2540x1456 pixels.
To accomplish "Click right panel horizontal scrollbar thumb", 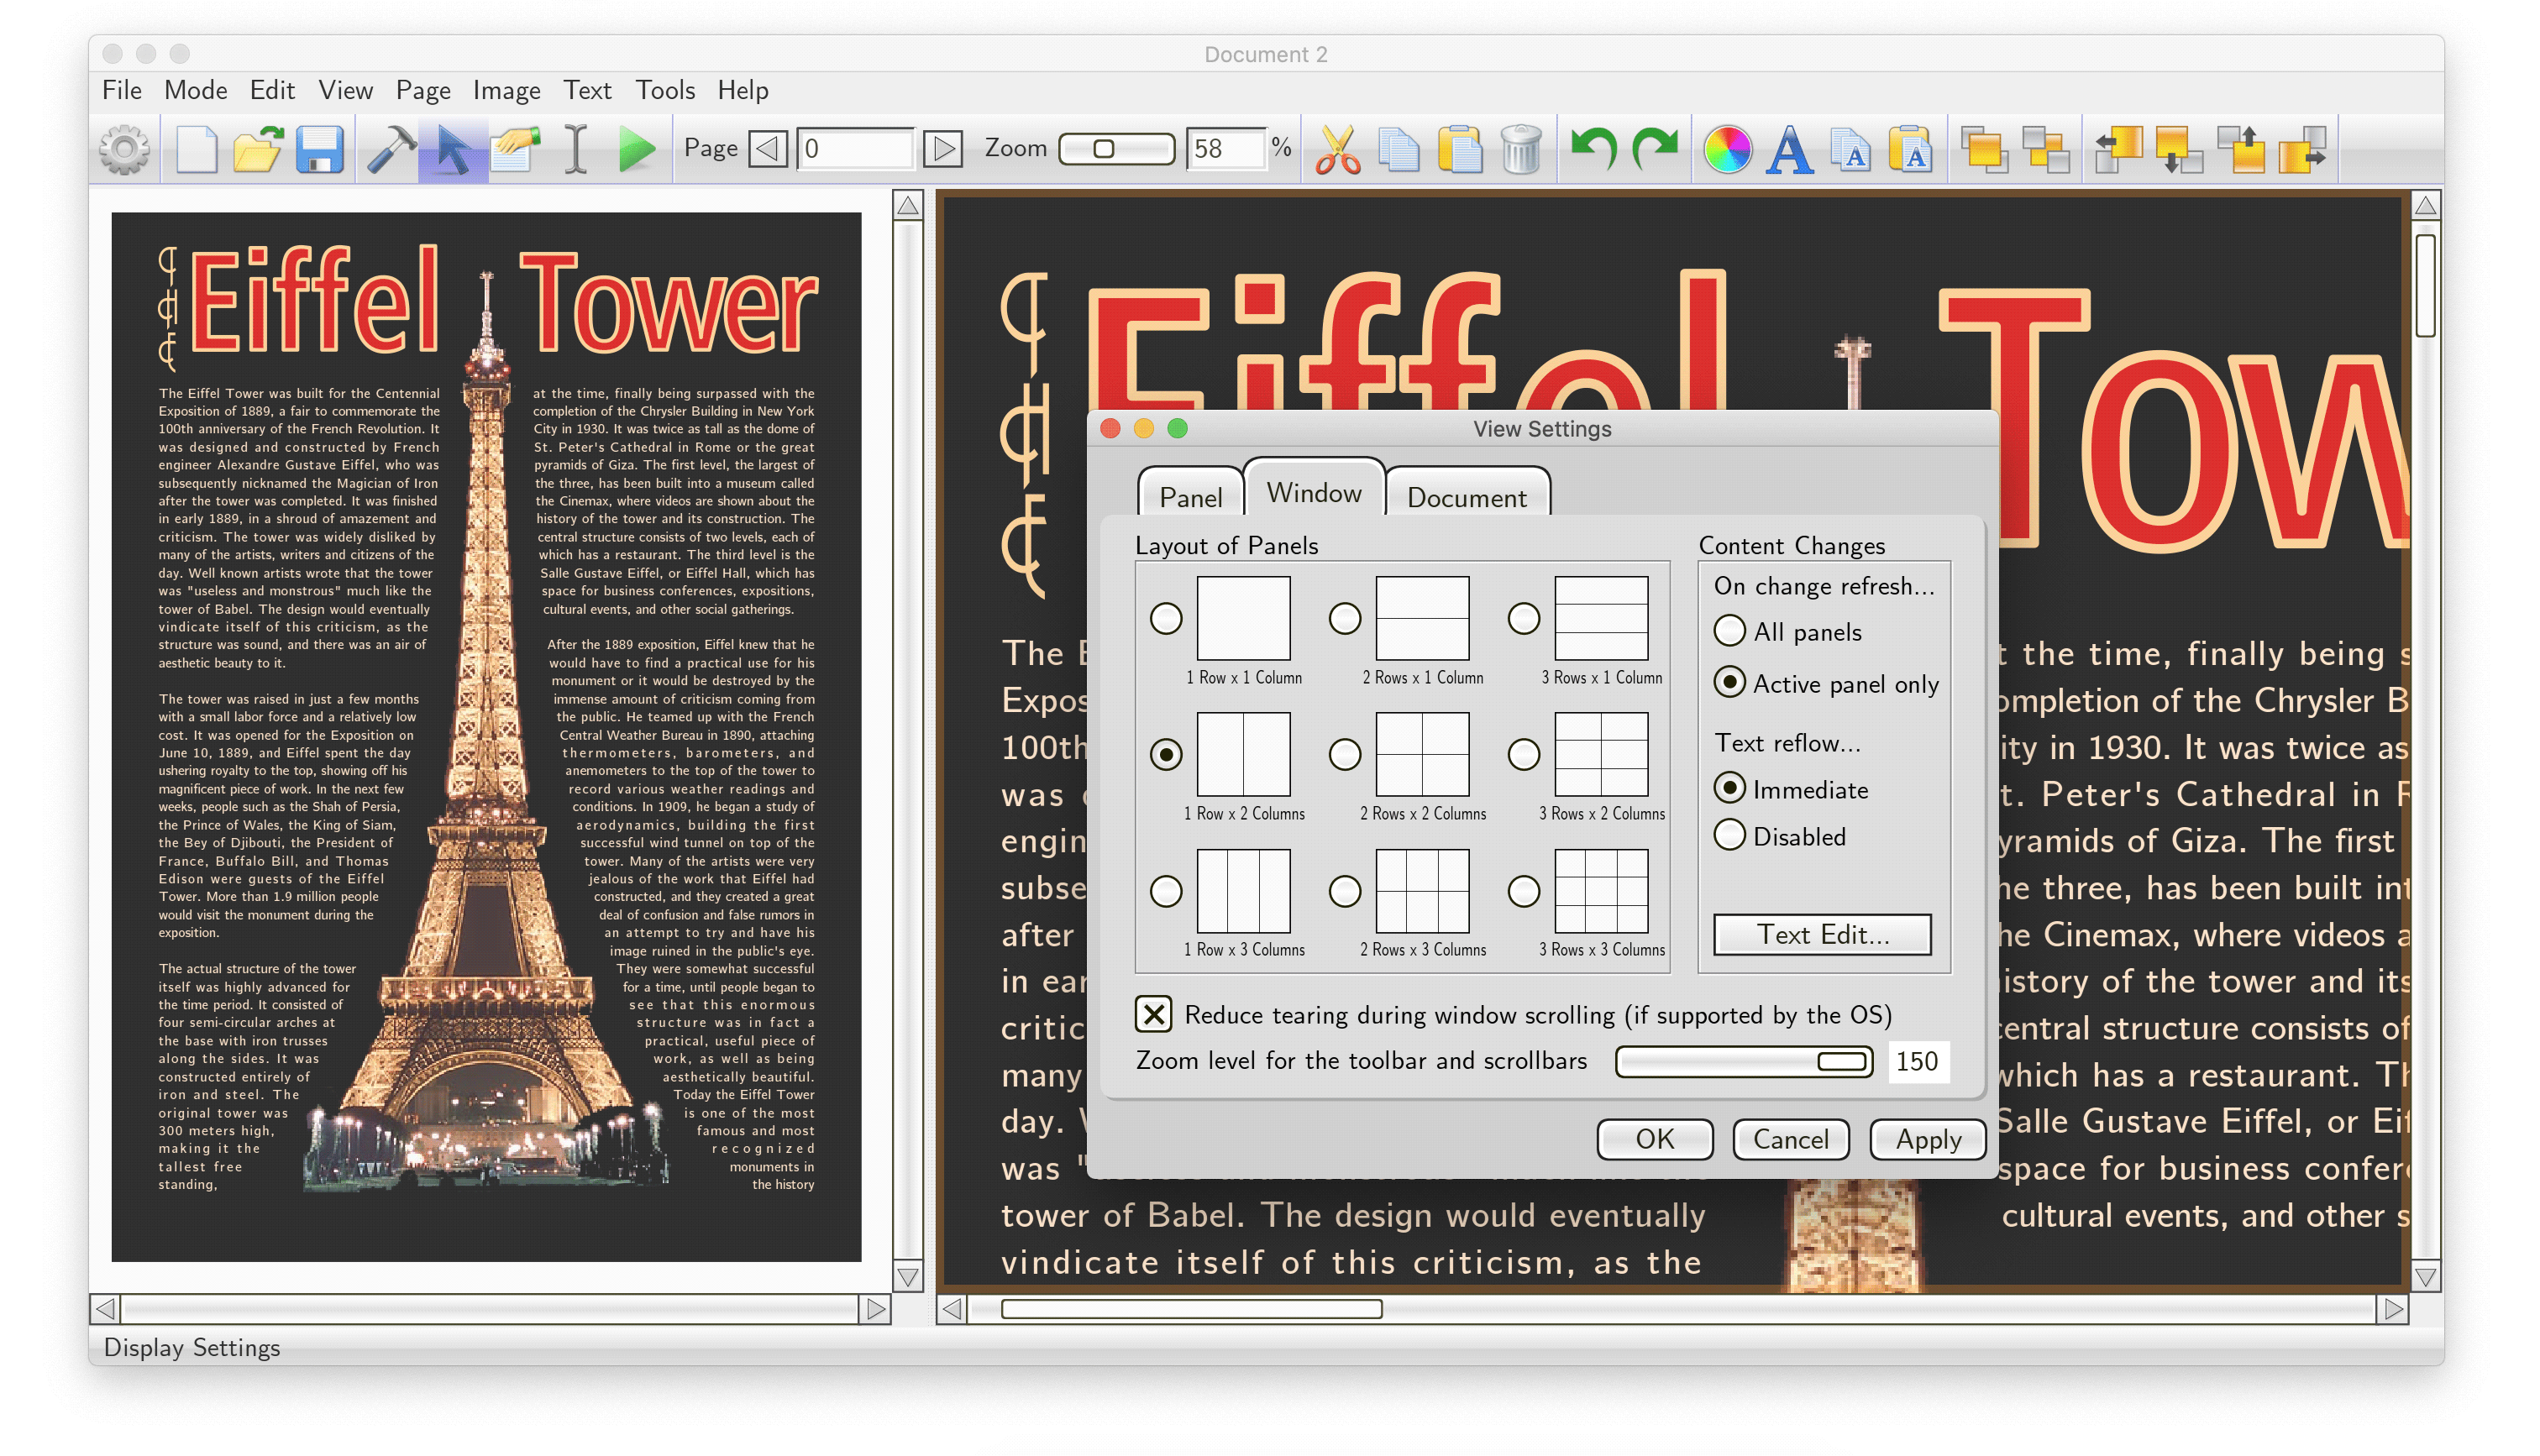I will pos(1191,1309).
